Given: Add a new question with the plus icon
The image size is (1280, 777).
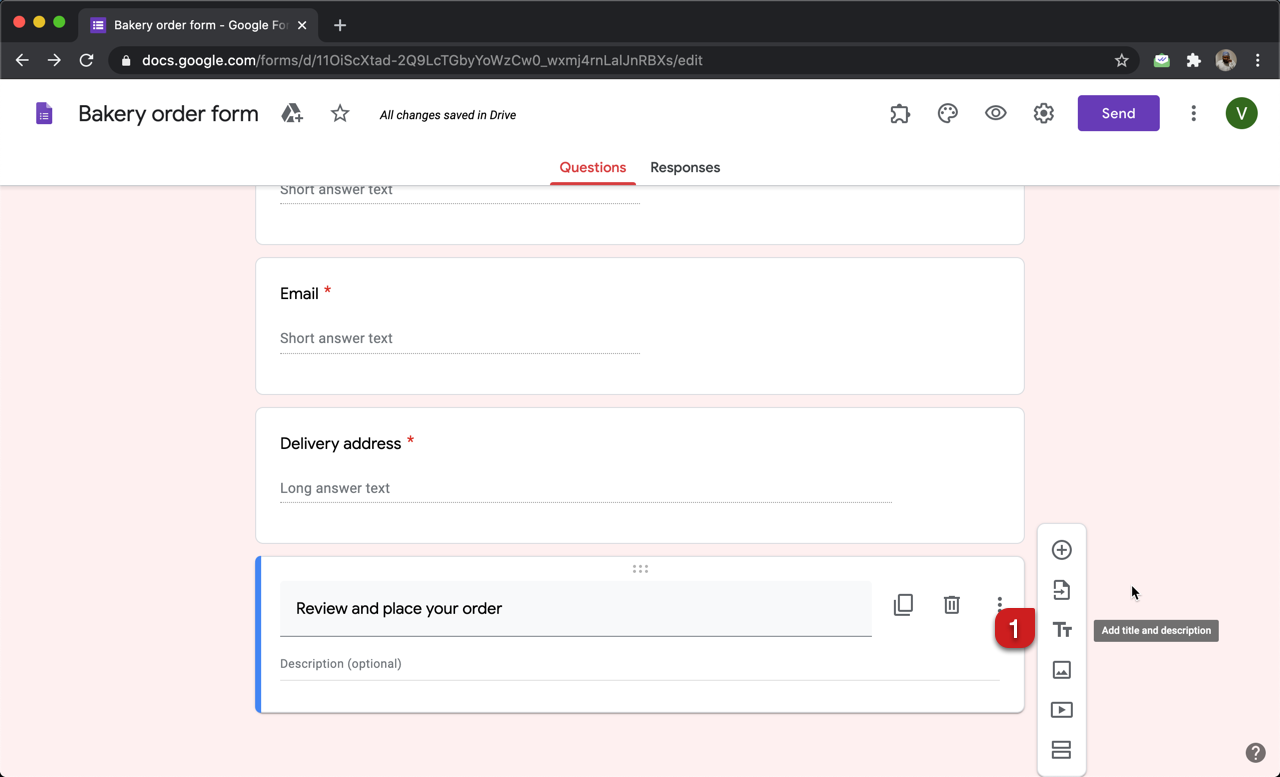Looking at the screenshot, I should click(x=1061, y=549).
